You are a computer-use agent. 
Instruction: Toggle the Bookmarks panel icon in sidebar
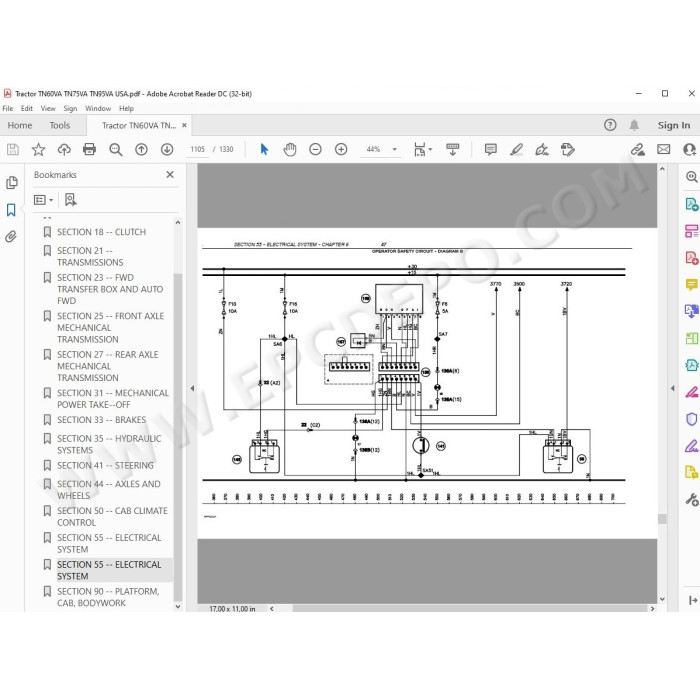[x=11, y=209]
